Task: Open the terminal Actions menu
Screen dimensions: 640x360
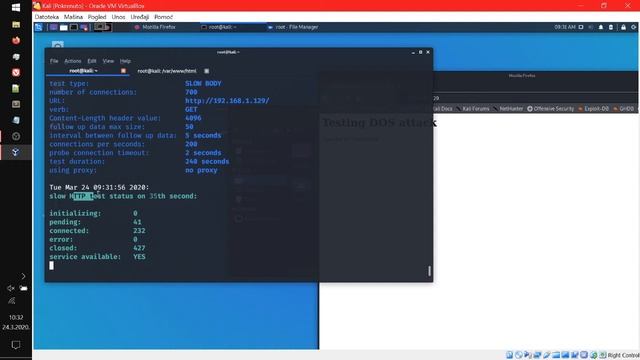Action: pyautogui.click(x=73, y=61)
